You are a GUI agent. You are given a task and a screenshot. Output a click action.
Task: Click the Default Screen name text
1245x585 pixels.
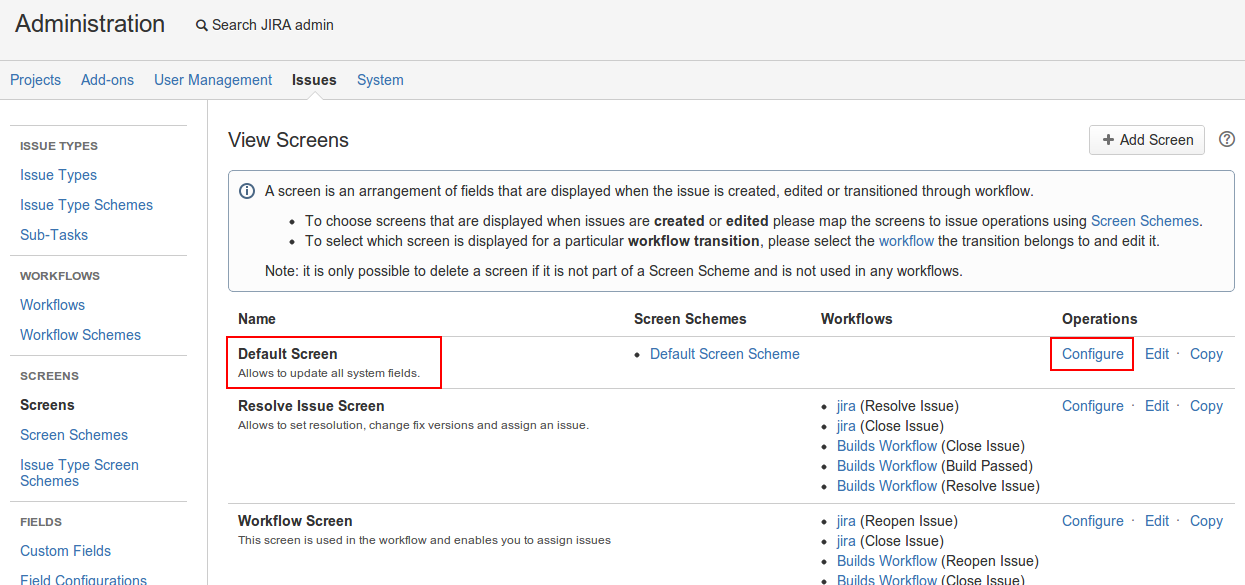pos(288,354)
